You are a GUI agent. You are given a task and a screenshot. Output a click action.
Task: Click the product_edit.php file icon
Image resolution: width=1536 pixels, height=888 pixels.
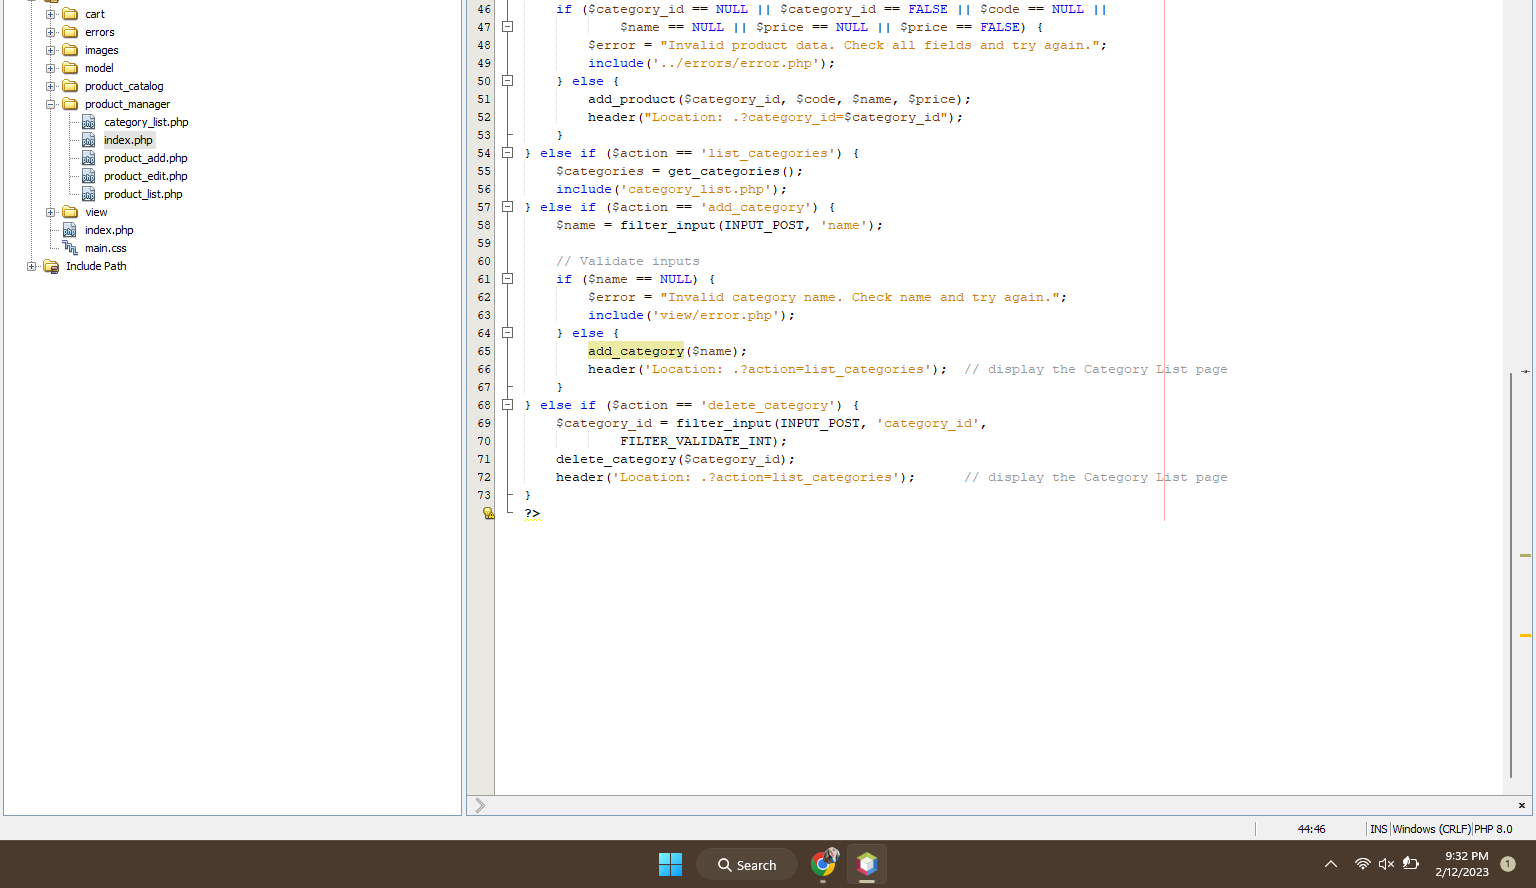88,176
